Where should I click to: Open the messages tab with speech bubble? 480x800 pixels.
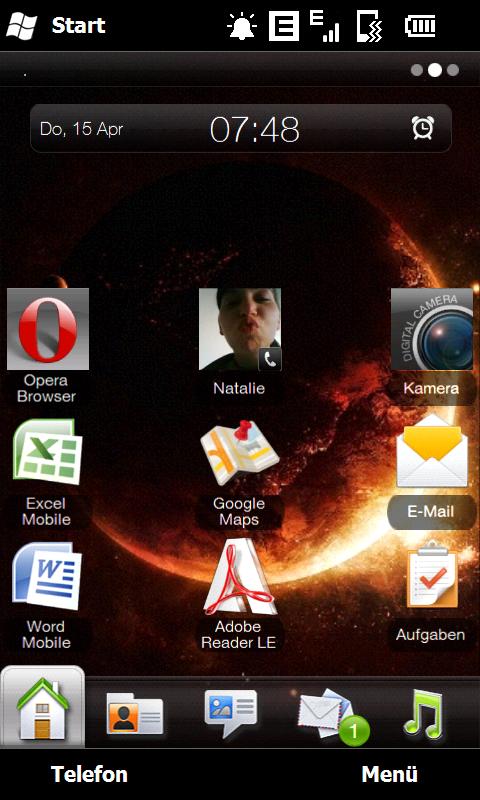pos(231,713)
